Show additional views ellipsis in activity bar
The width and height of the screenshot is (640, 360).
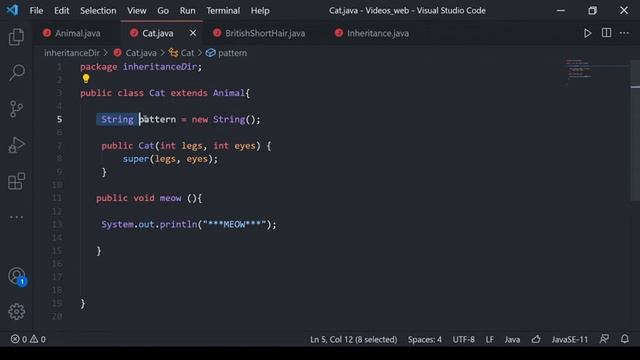16,217
